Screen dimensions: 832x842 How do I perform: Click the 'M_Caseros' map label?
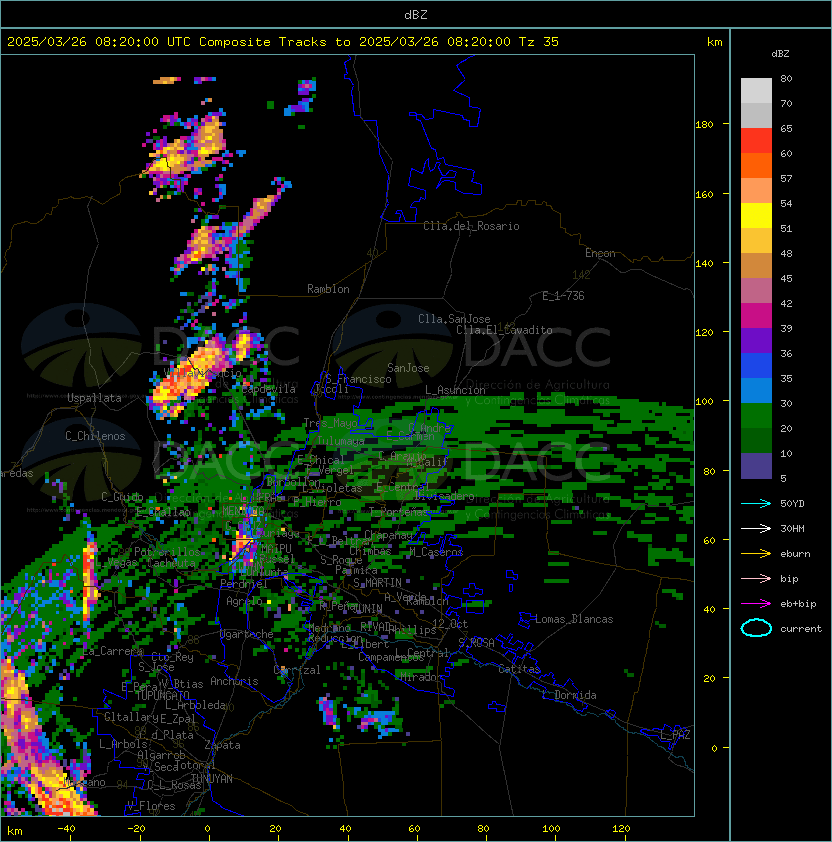[436, 552]
